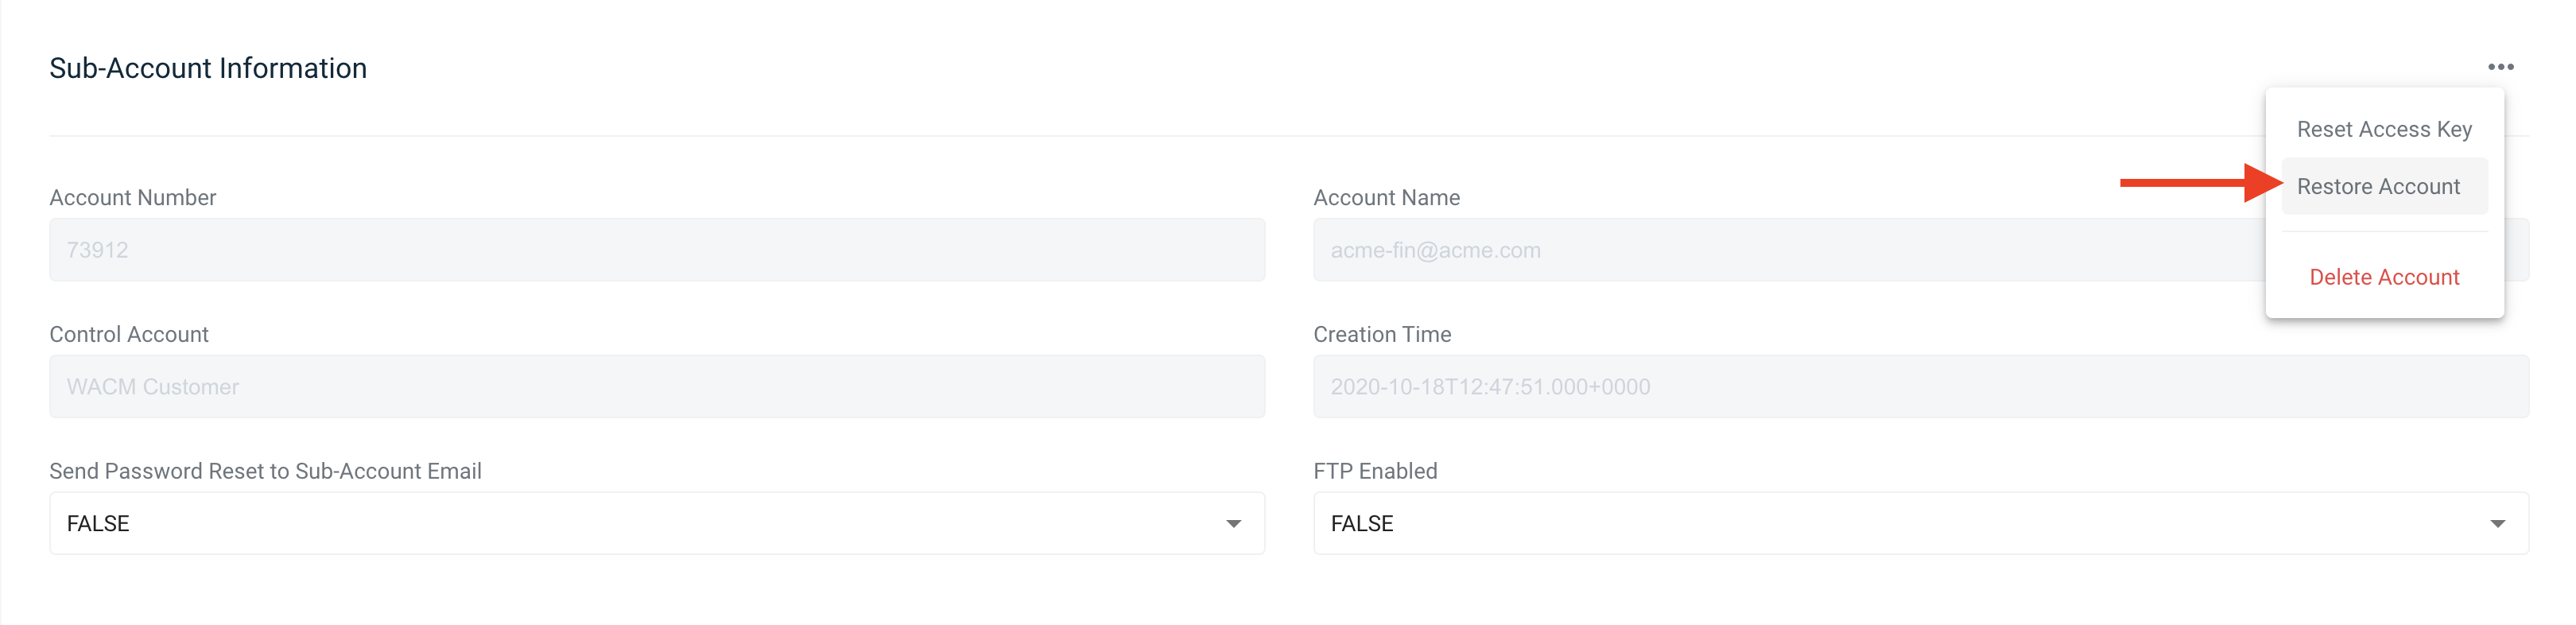Click the Send Password Reset to Sub-Account Email label

(x=265, y=471)
